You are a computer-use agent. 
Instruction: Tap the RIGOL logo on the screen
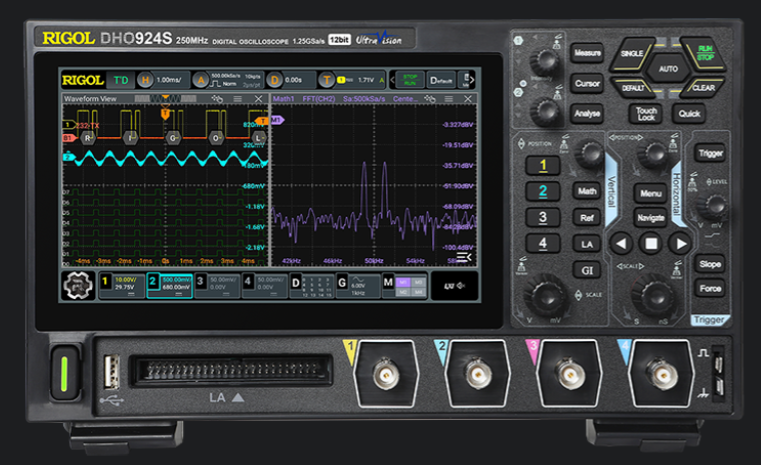[83, 80]
